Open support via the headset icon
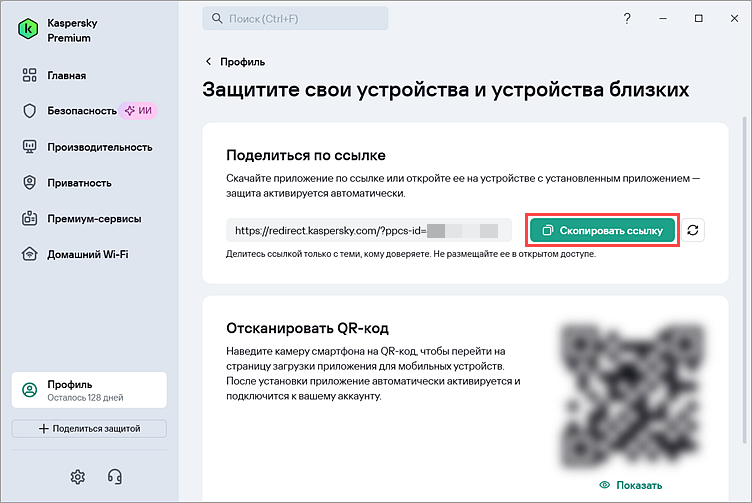The image size is (752, 503). [x=115, y=477]
